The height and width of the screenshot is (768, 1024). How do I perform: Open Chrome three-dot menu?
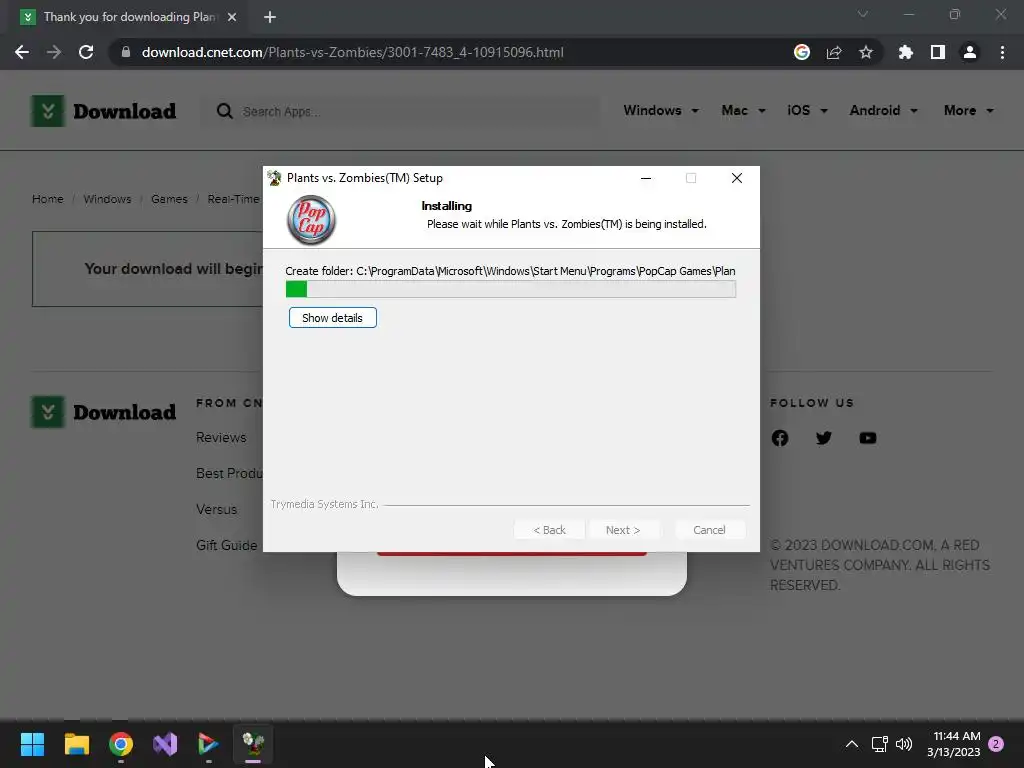click(1002, 52)
